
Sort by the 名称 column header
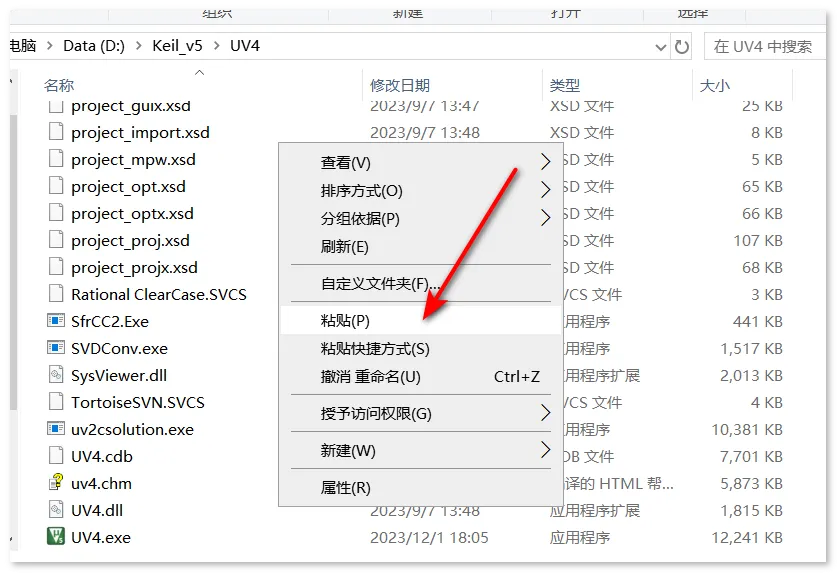[59, 85]
